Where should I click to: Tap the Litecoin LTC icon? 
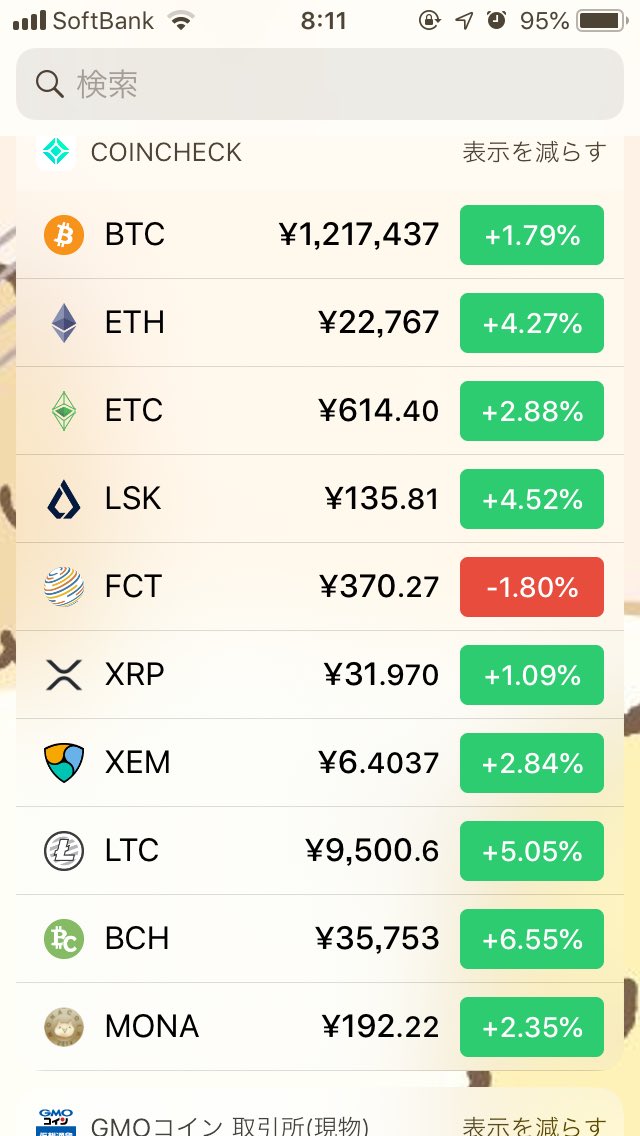64,851
